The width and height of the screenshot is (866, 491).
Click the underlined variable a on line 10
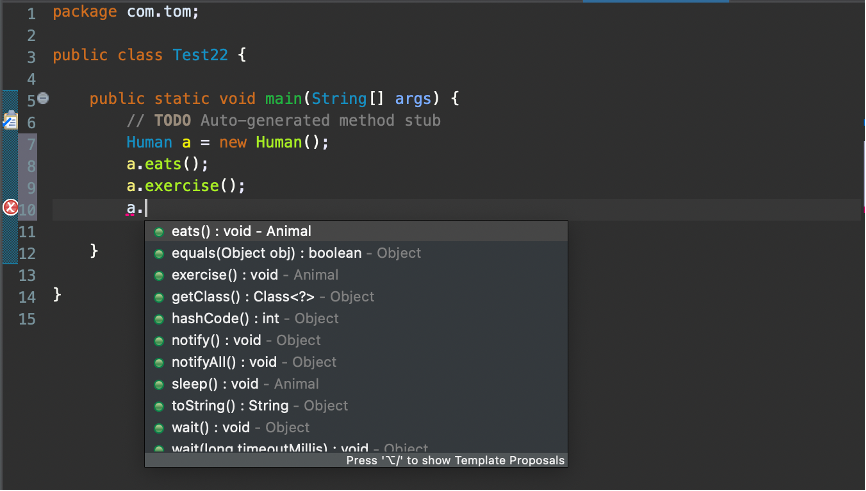(131, 208)
